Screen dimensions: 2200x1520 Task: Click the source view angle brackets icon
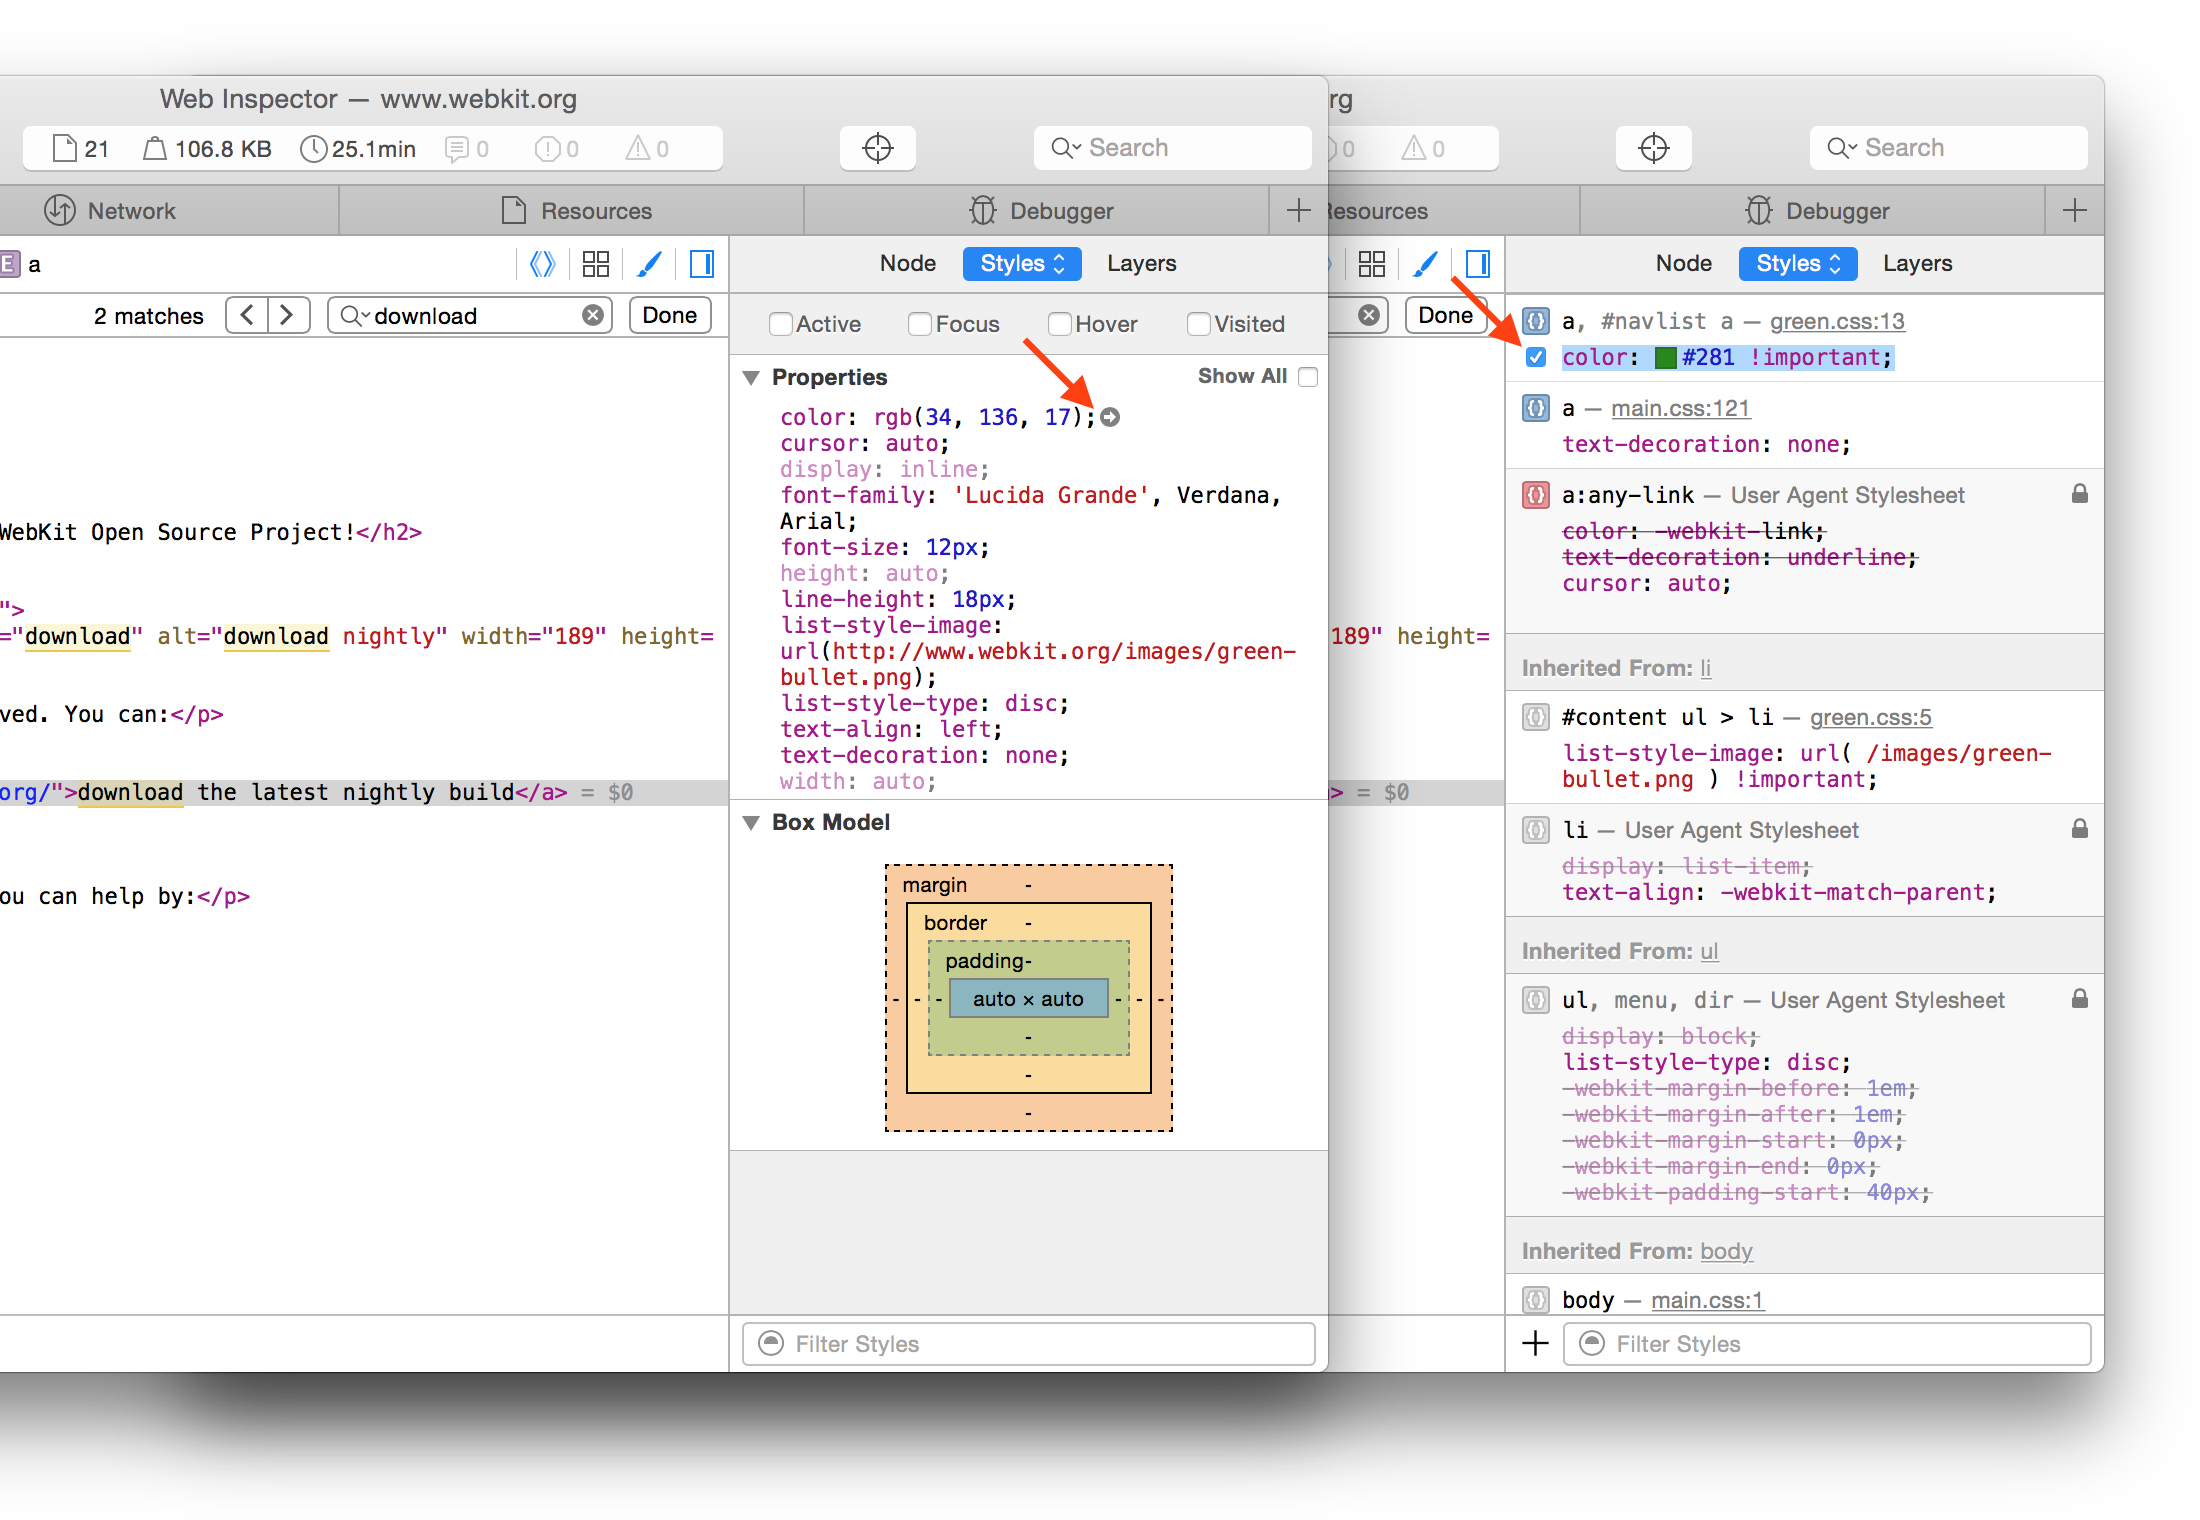[542, 264]
